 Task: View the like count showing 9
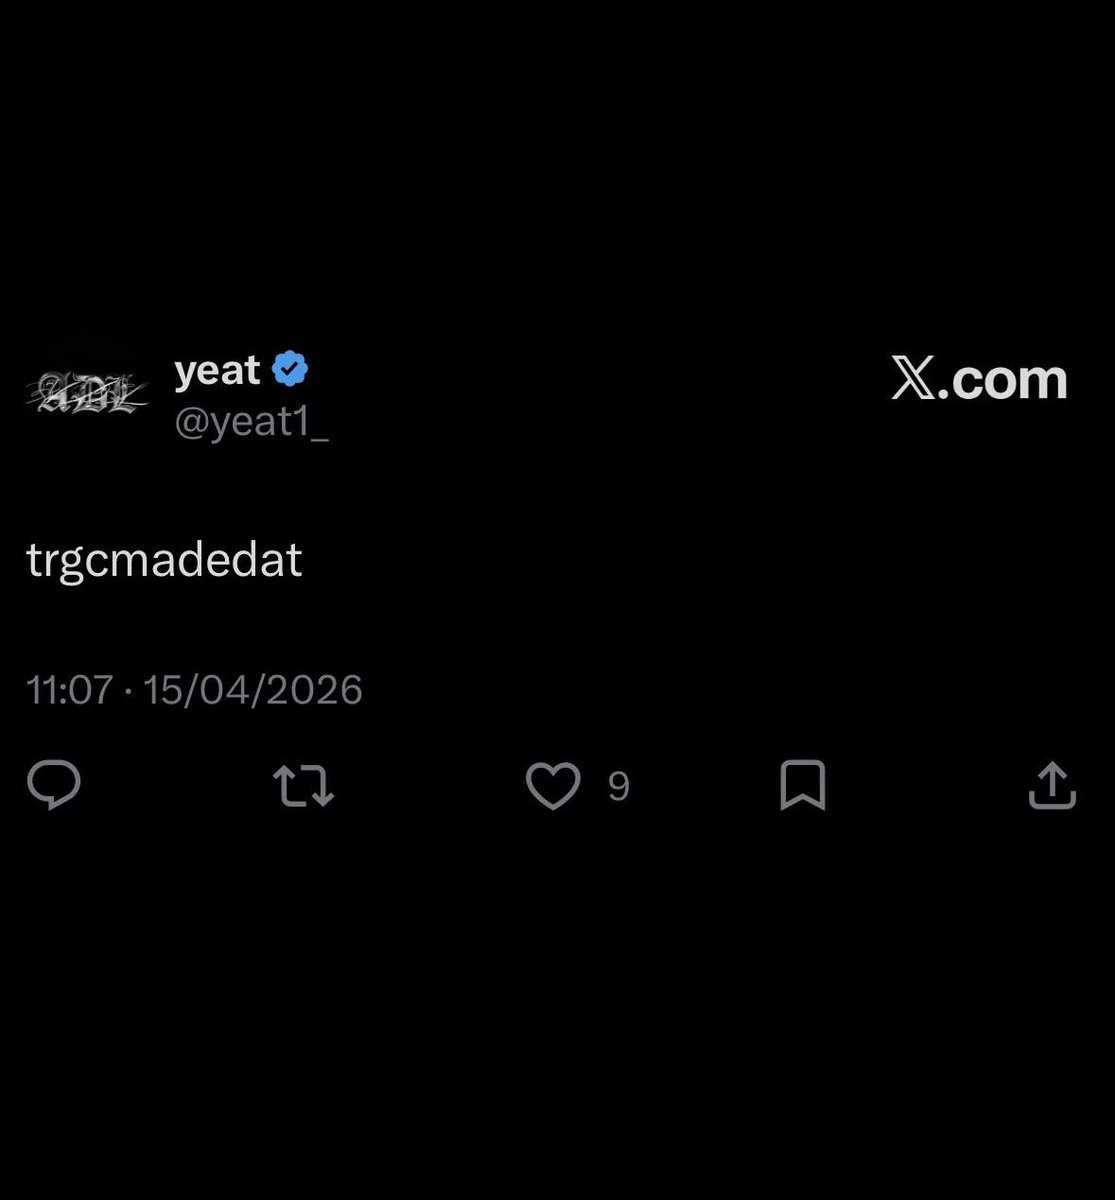coord(619,787)
